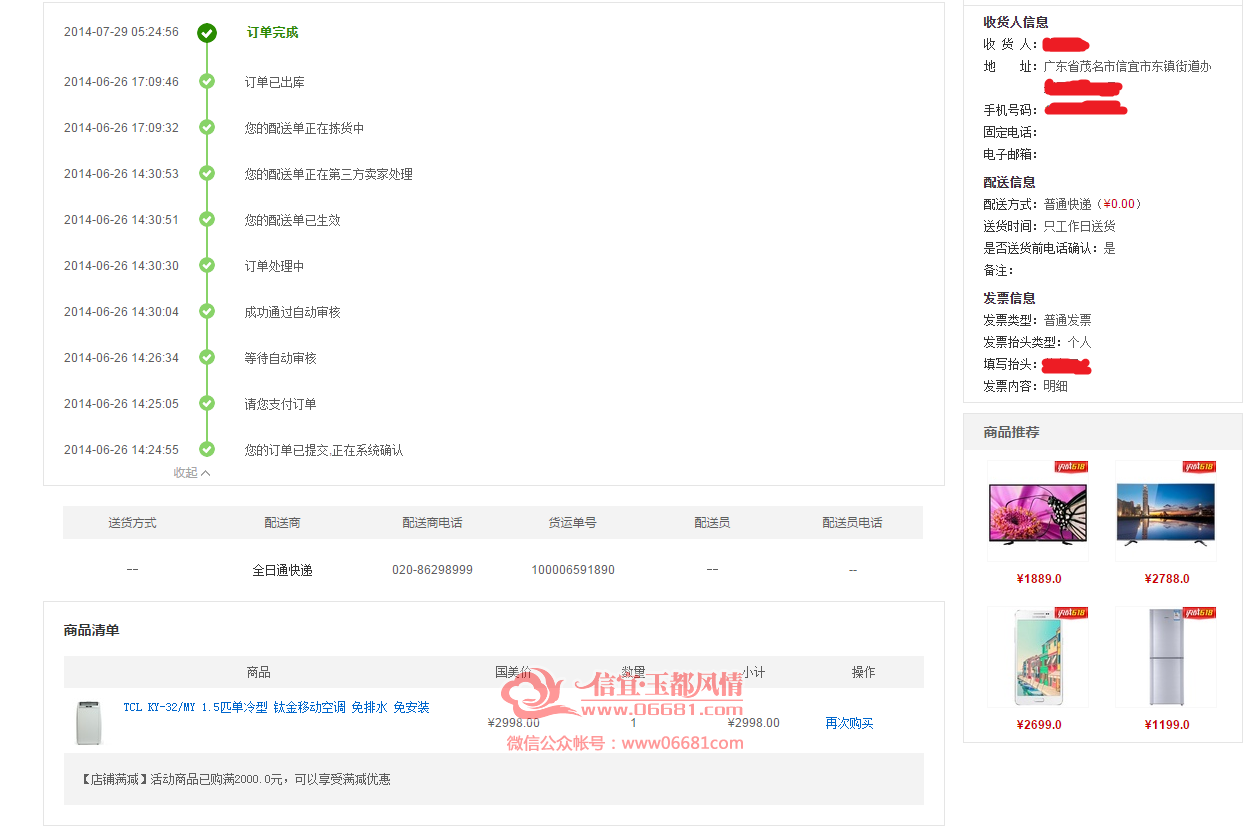View the recommended smartphone priced ¥2699.0

[1038, 657]
